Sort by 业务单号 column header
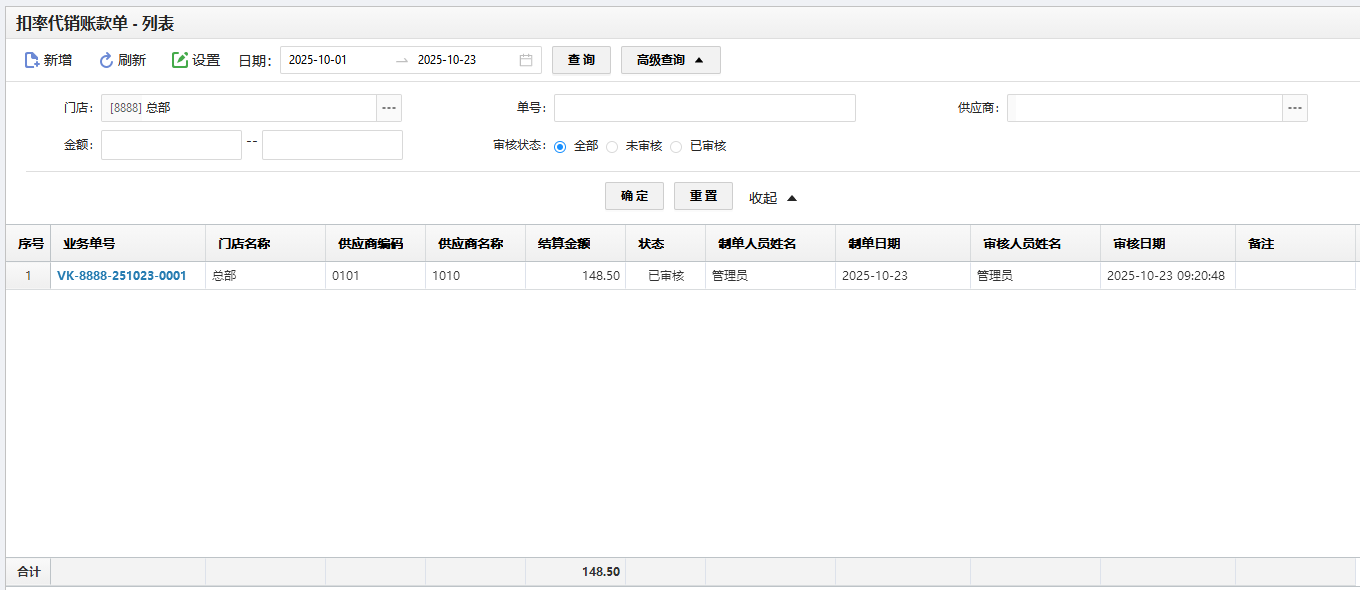This screenshot has height=590, width=1360. coord(89,243)
